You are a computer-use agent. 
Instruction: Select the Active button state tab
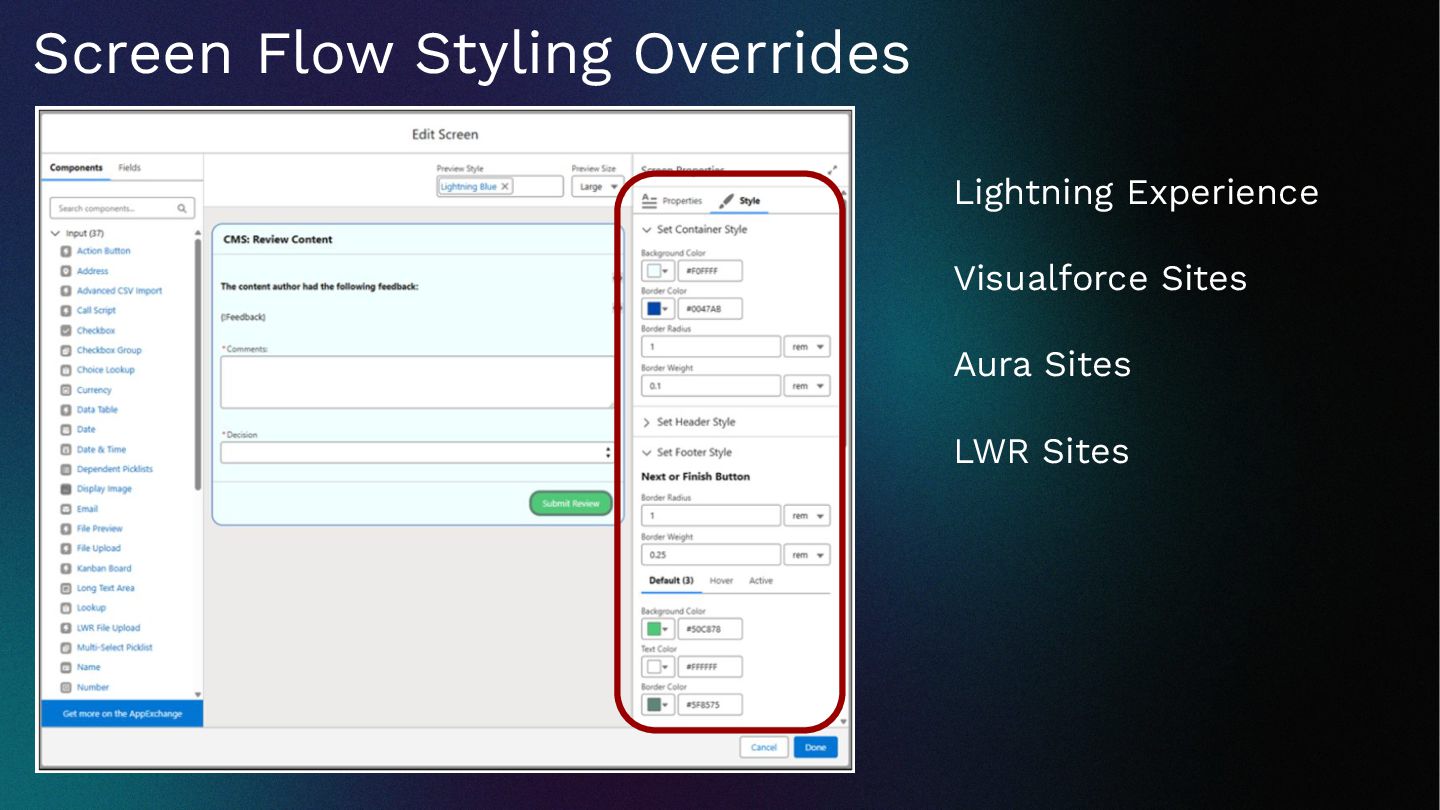pyautogui.click(x=761, y=581)
